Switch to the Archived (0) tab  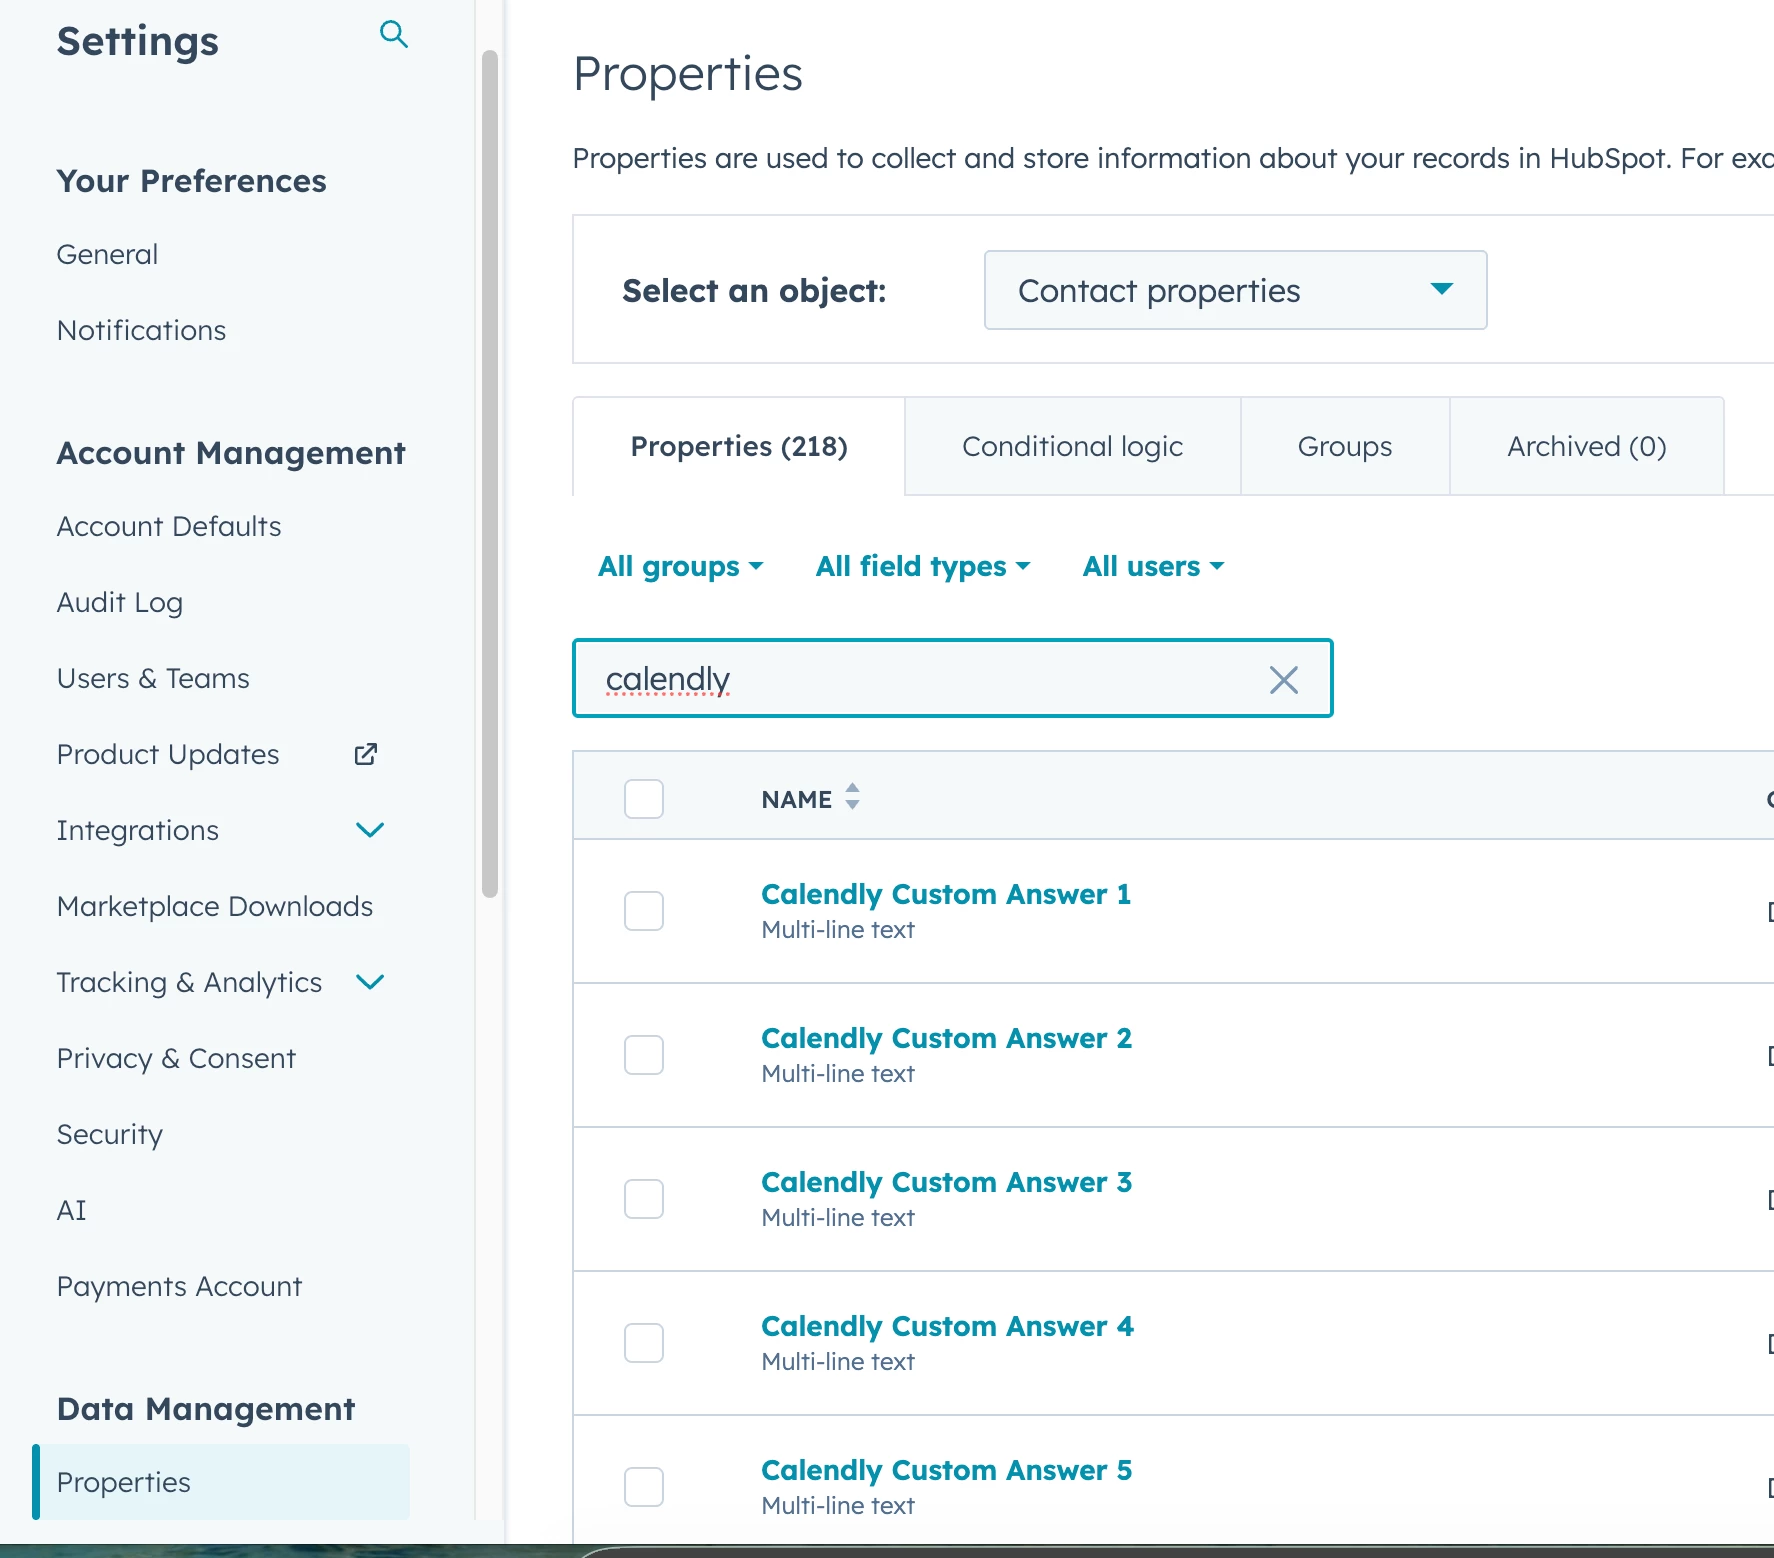tap(1587, 446)
